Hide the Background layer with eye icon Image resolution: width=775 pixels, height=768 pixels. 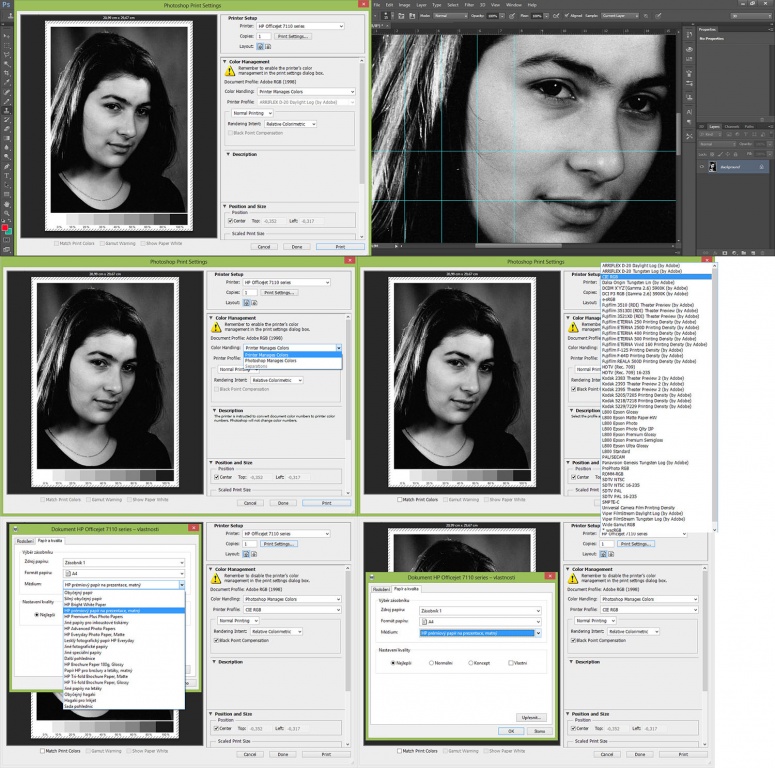702,167
